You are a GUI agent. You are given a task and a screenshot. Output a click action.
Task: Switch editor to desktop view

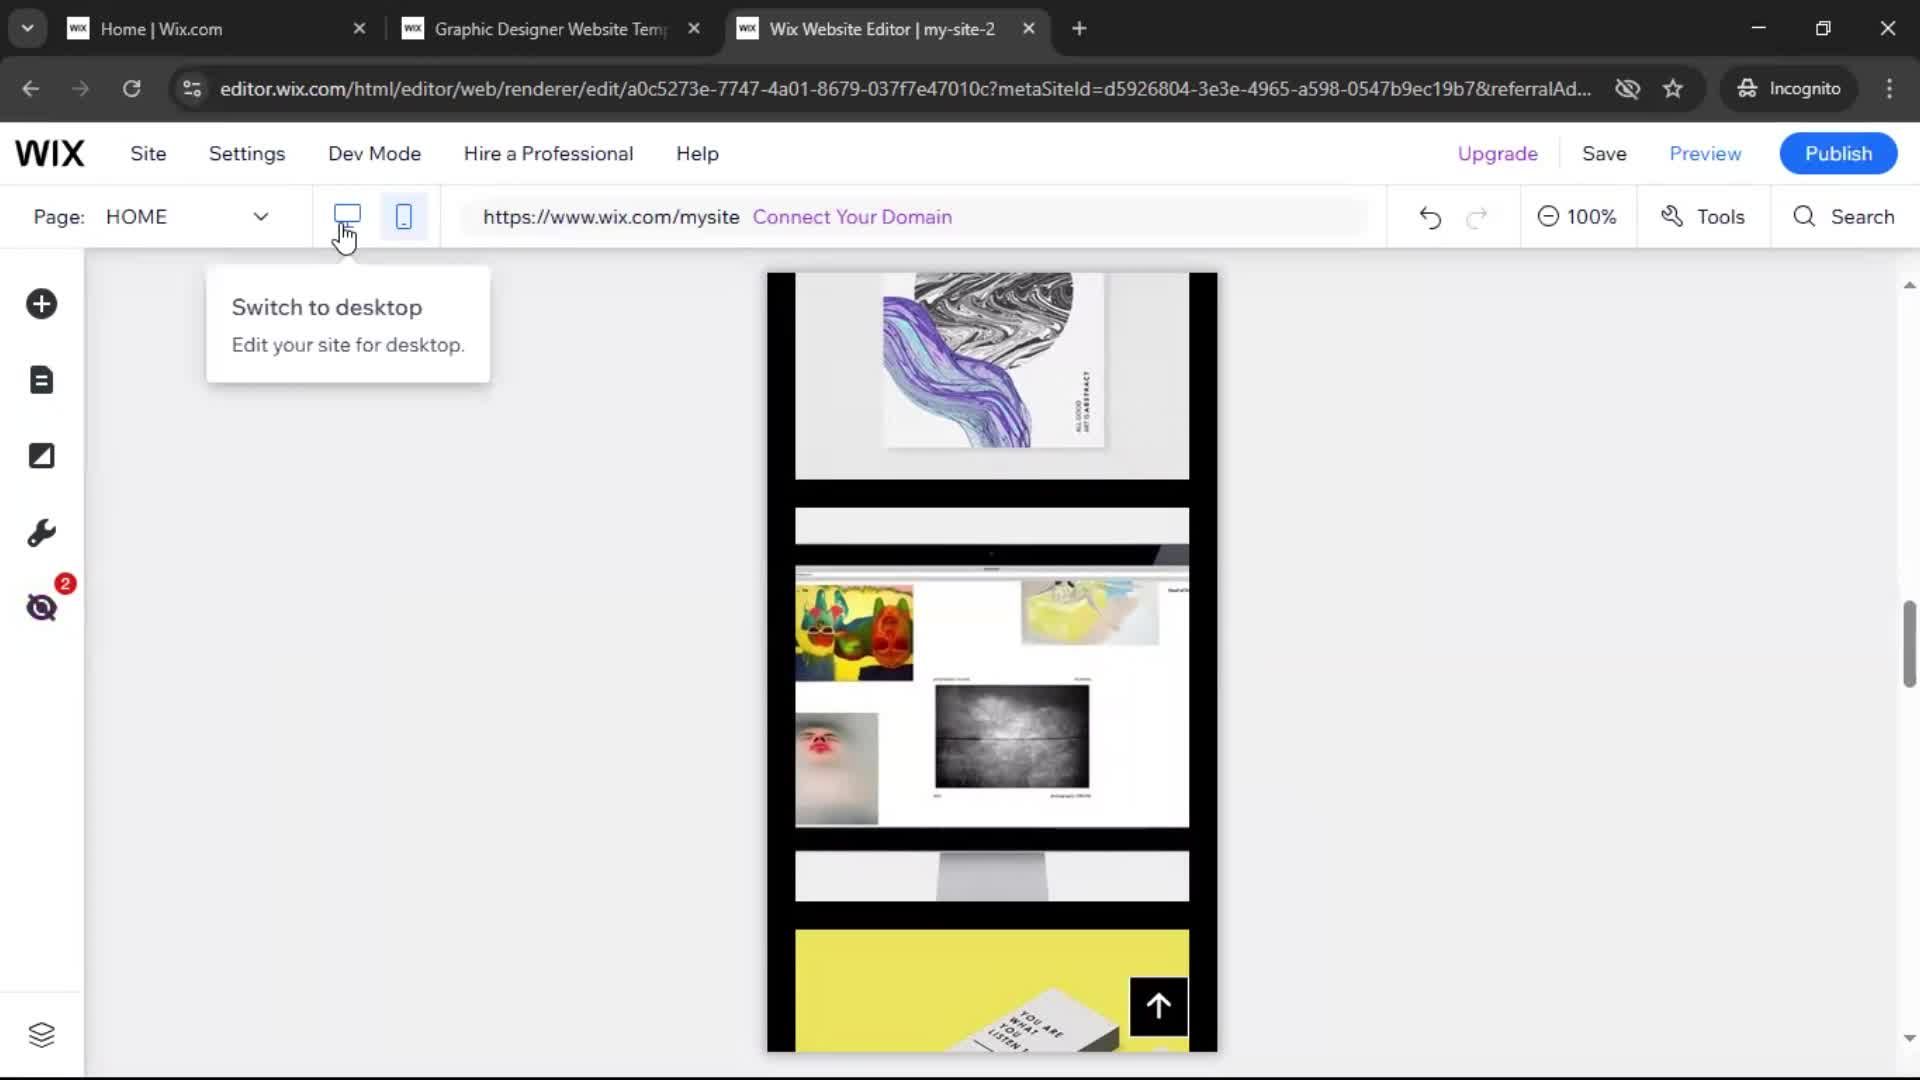point(347,216)
